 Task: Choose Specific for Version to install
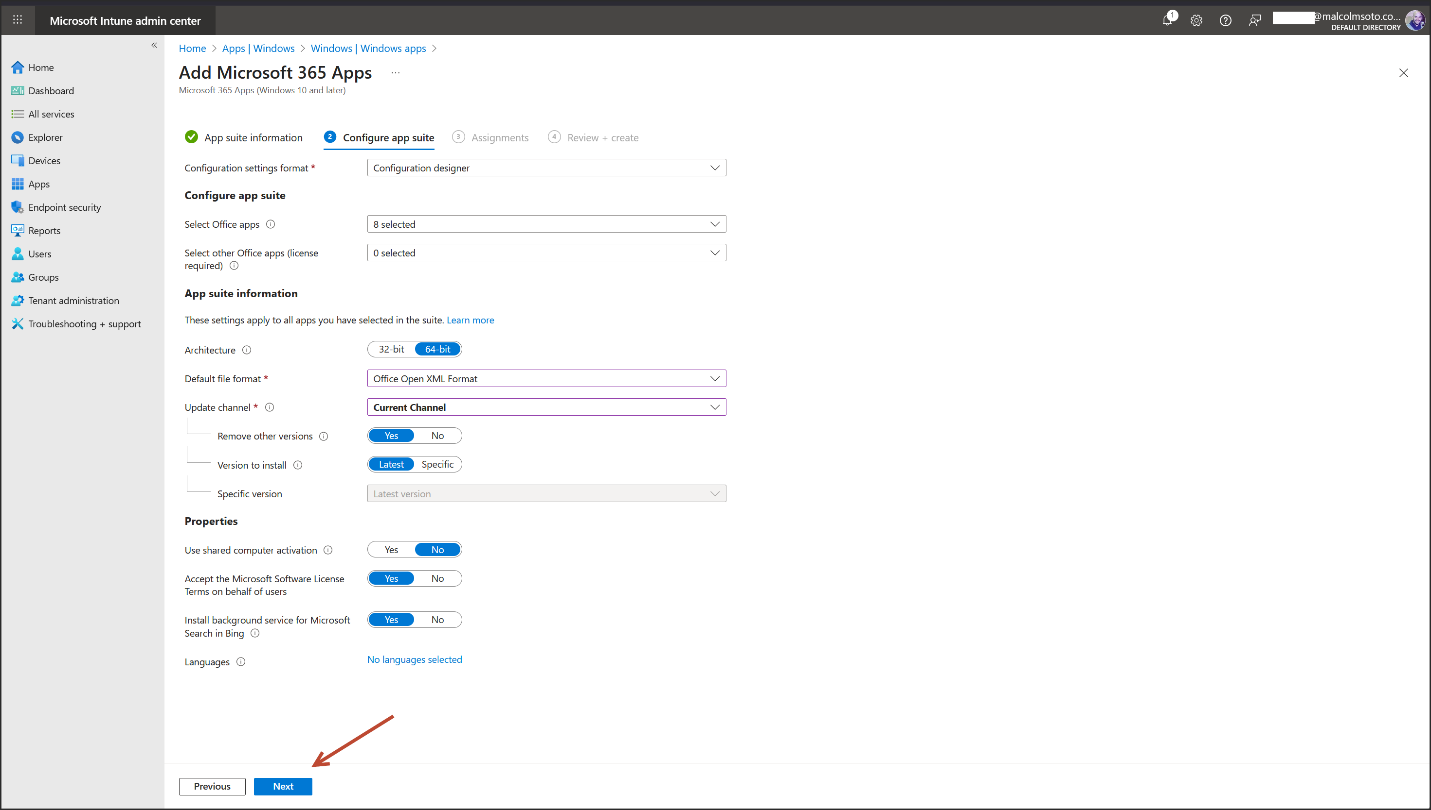(x=437, y=465)
